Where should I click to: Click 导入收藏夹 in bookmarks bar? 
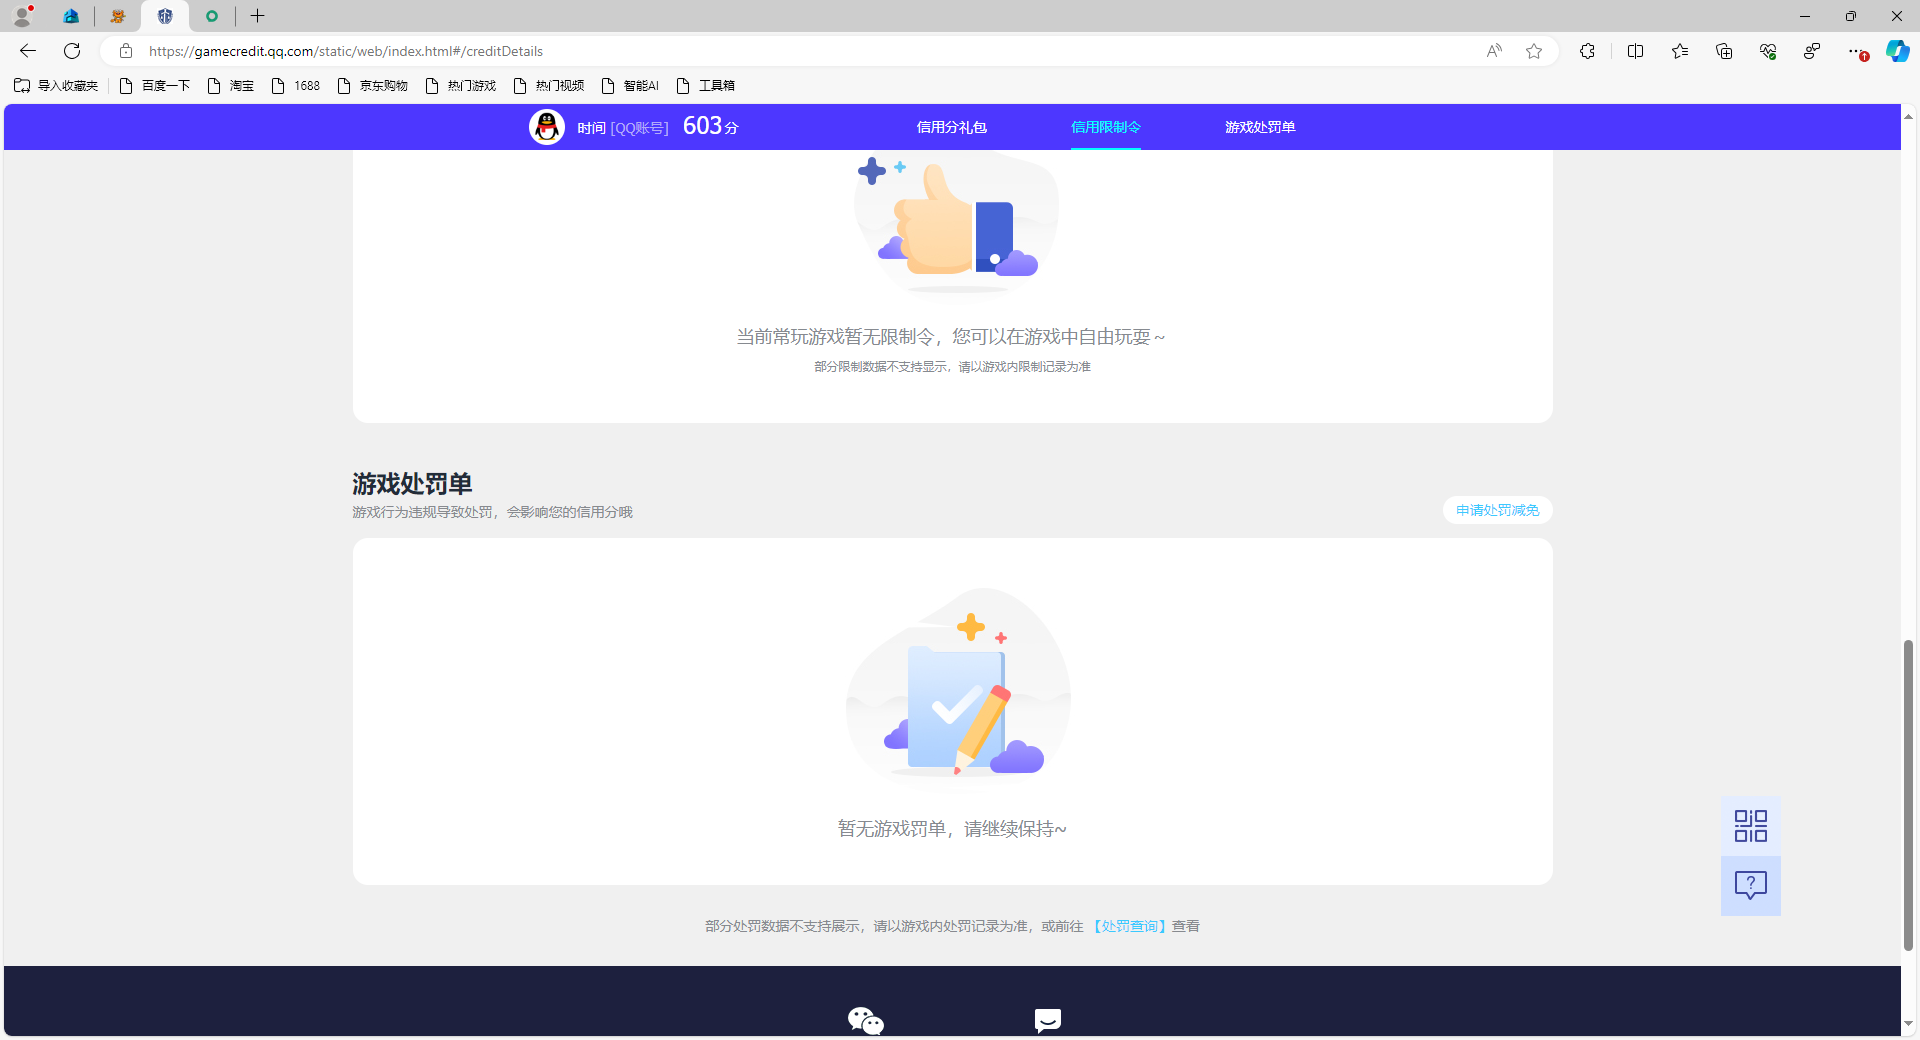click(56, 86)
